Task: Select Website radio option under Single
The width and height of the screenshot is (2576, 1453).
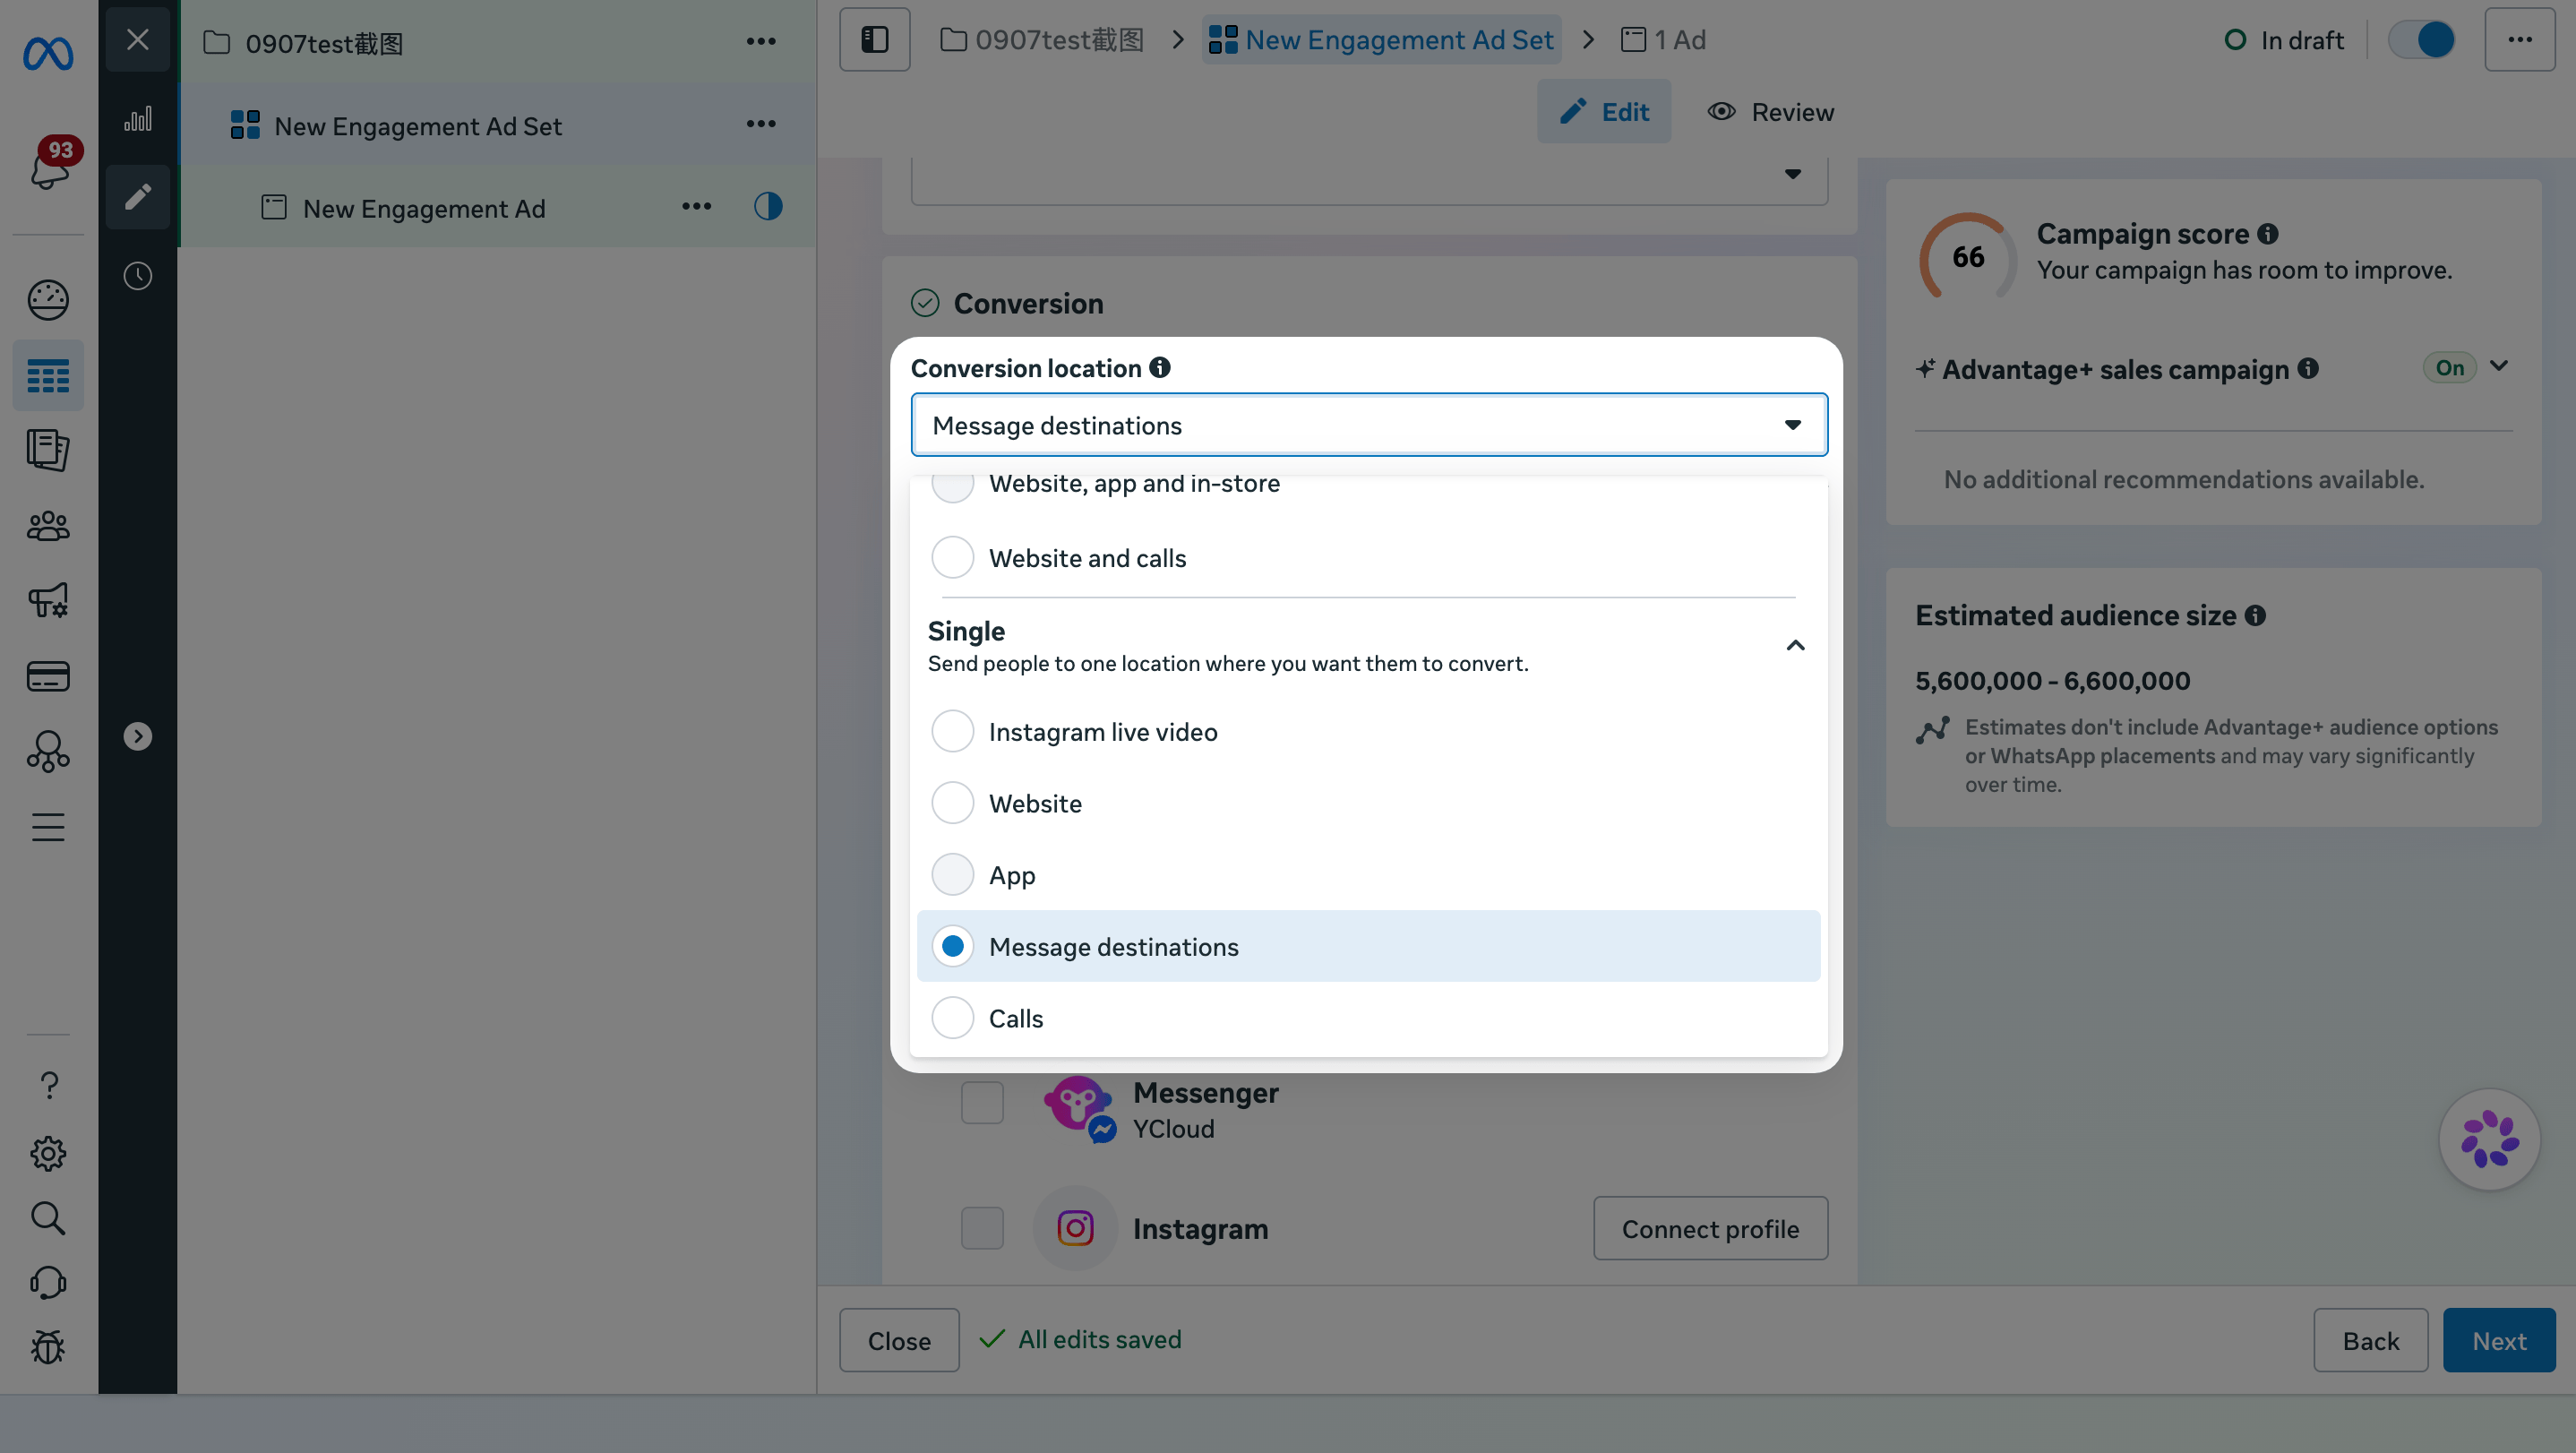Action: point(952,803)
